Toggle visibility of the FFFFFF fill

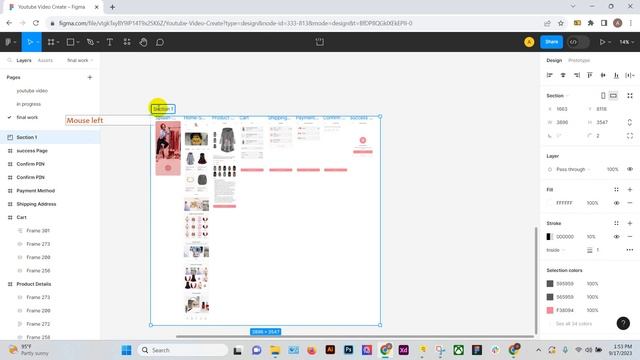click(616, 203)
